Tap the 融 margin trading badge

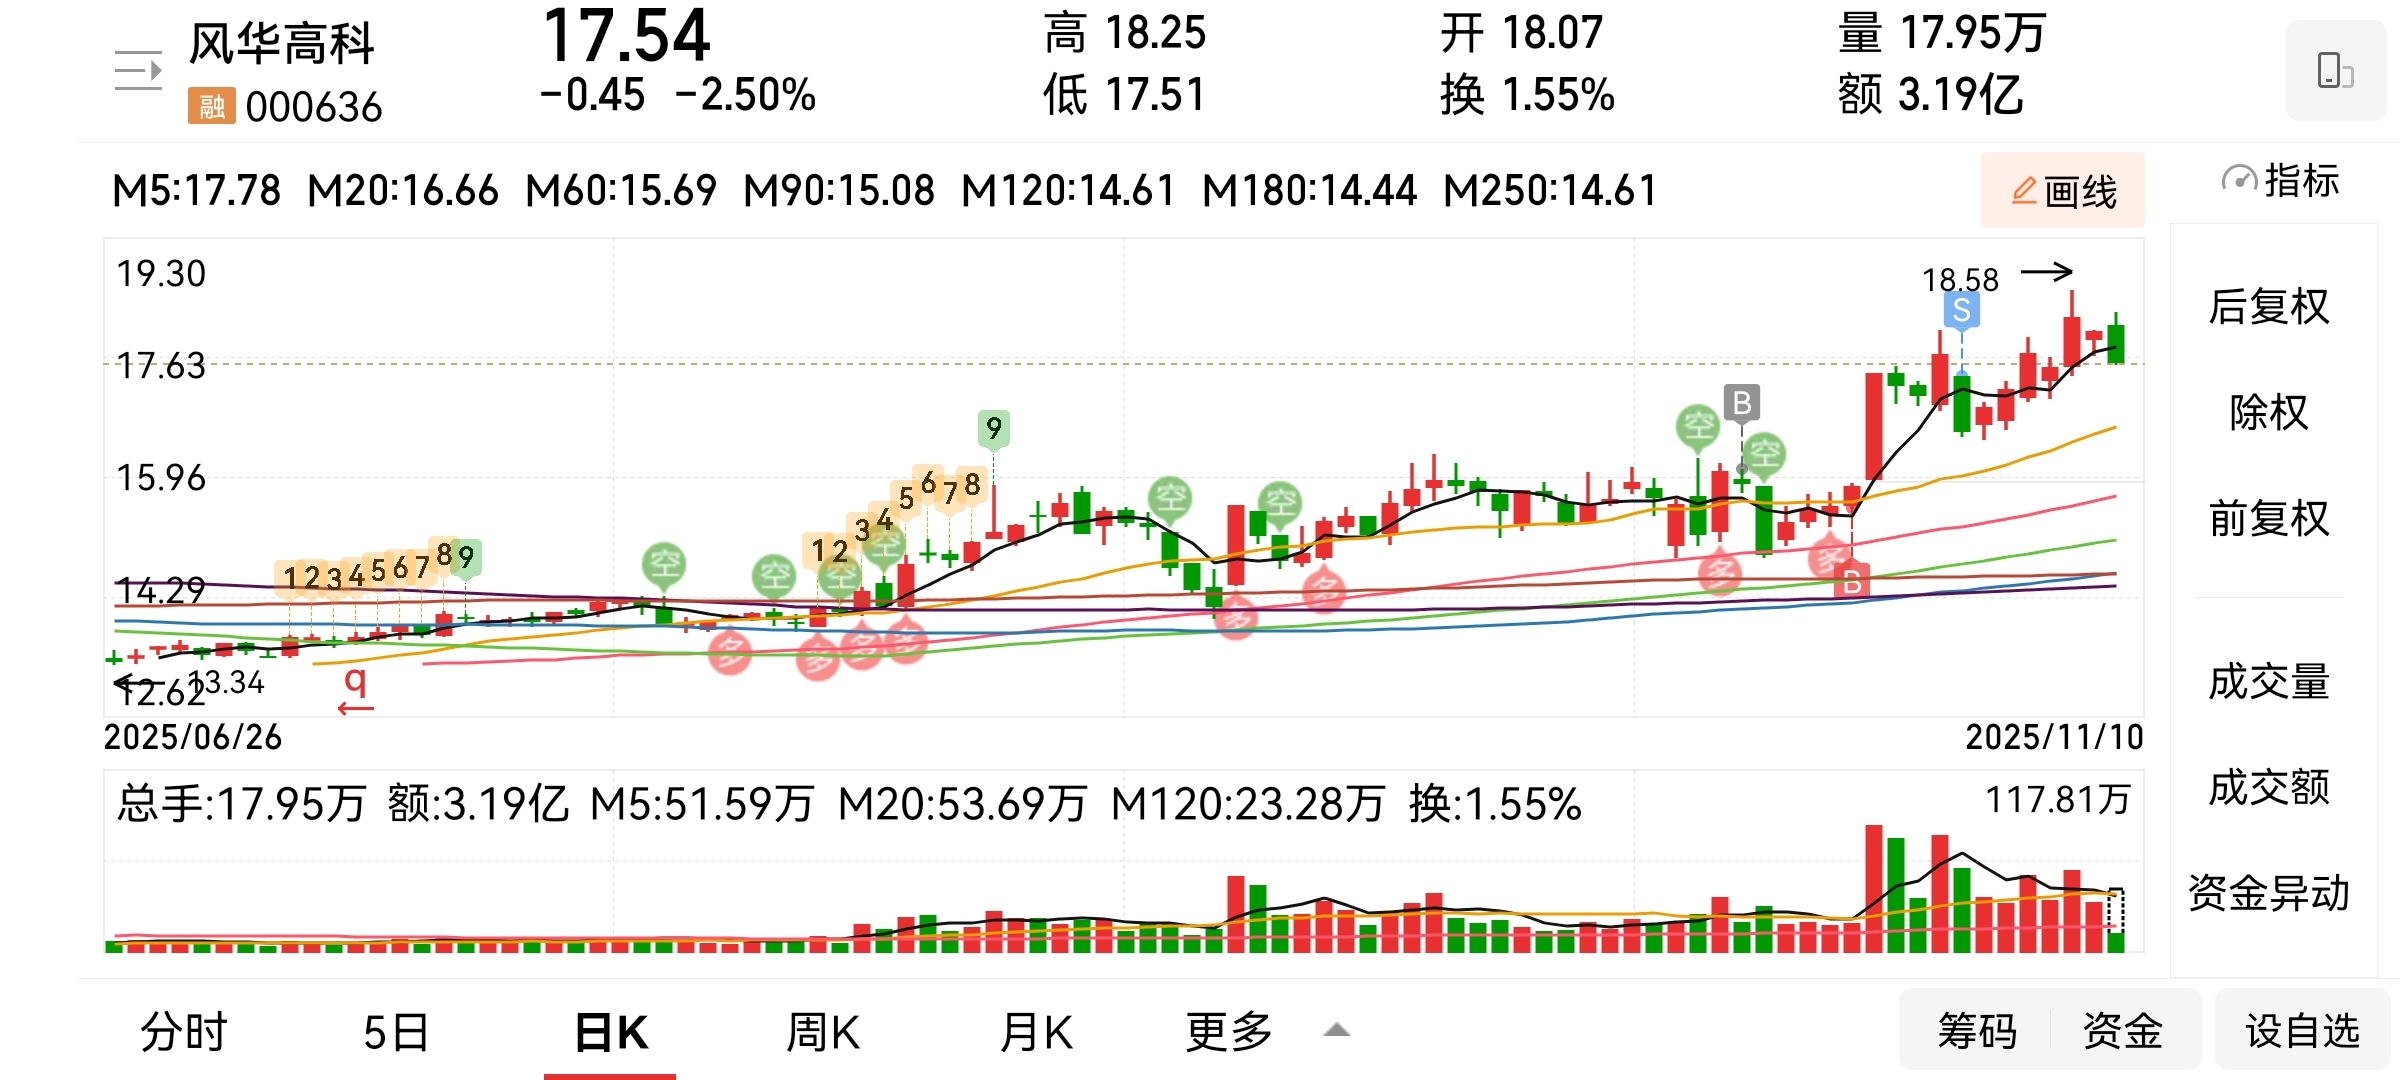(211, 106)
